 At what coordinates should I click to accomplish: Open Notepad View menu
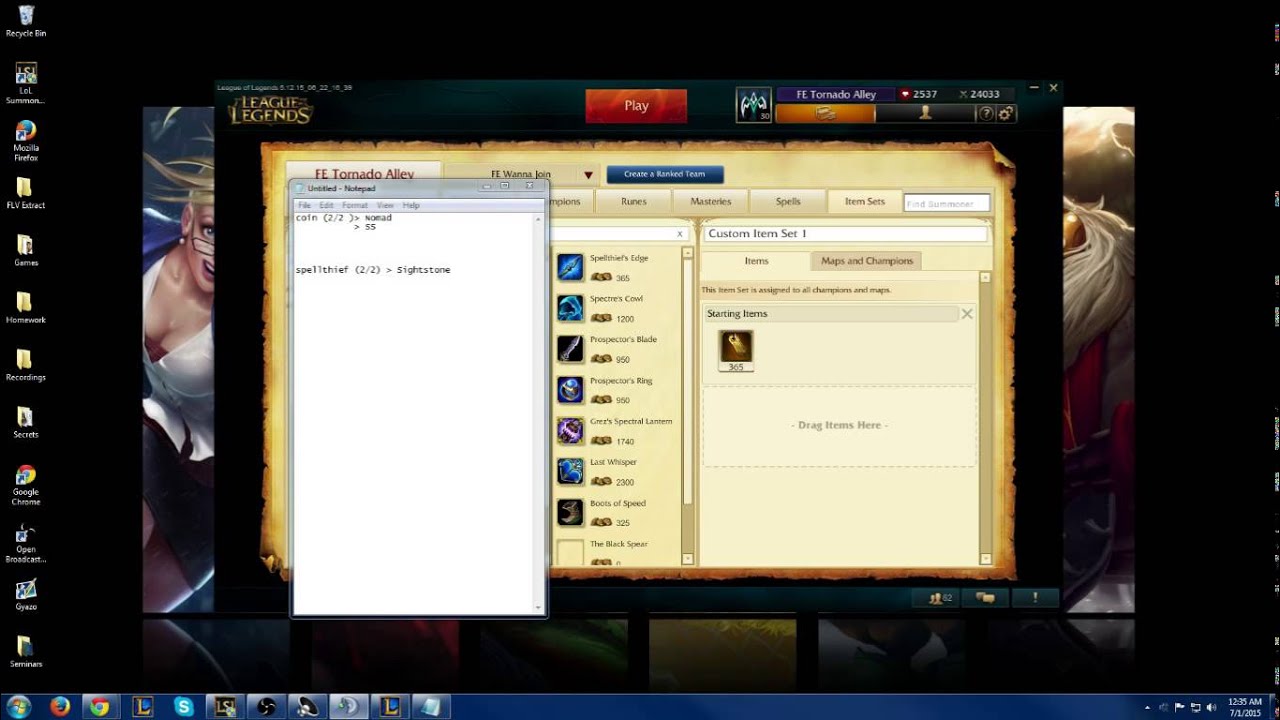pyautogui.click(x=385, y=205)
